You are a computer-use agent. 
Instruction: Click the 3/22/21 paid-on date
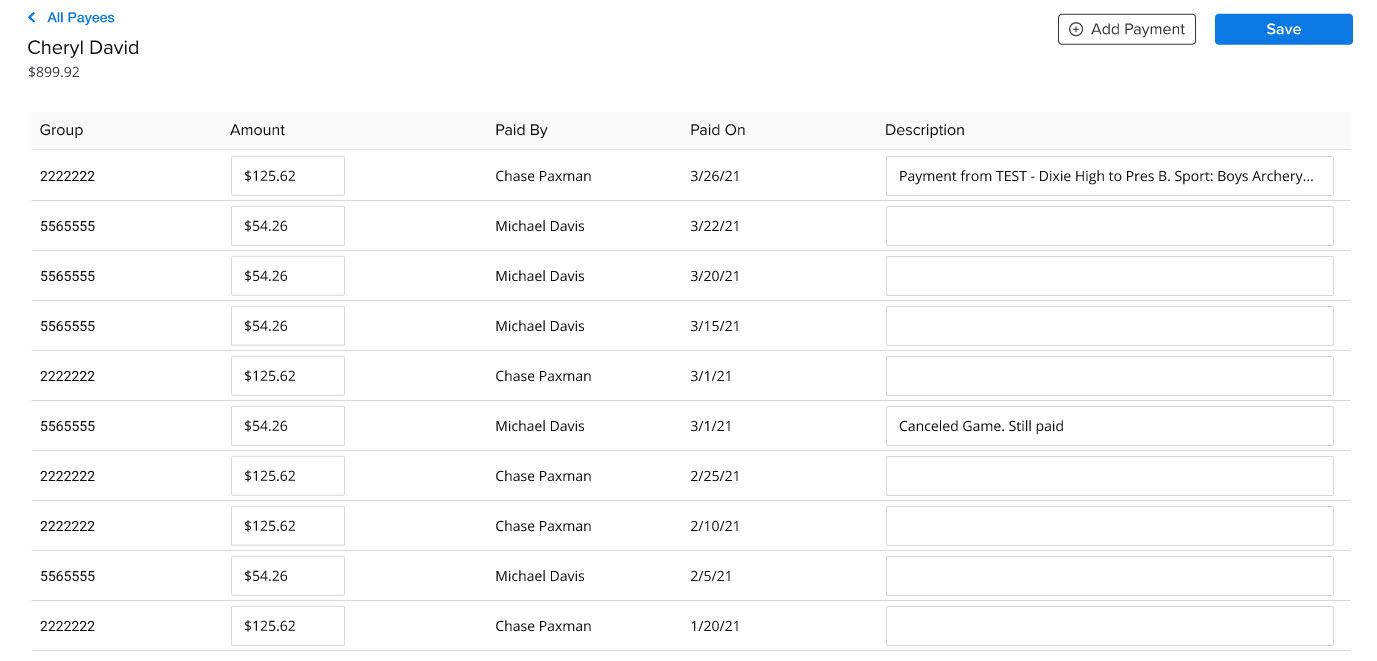pyautogui.click(x=715, y=226)
